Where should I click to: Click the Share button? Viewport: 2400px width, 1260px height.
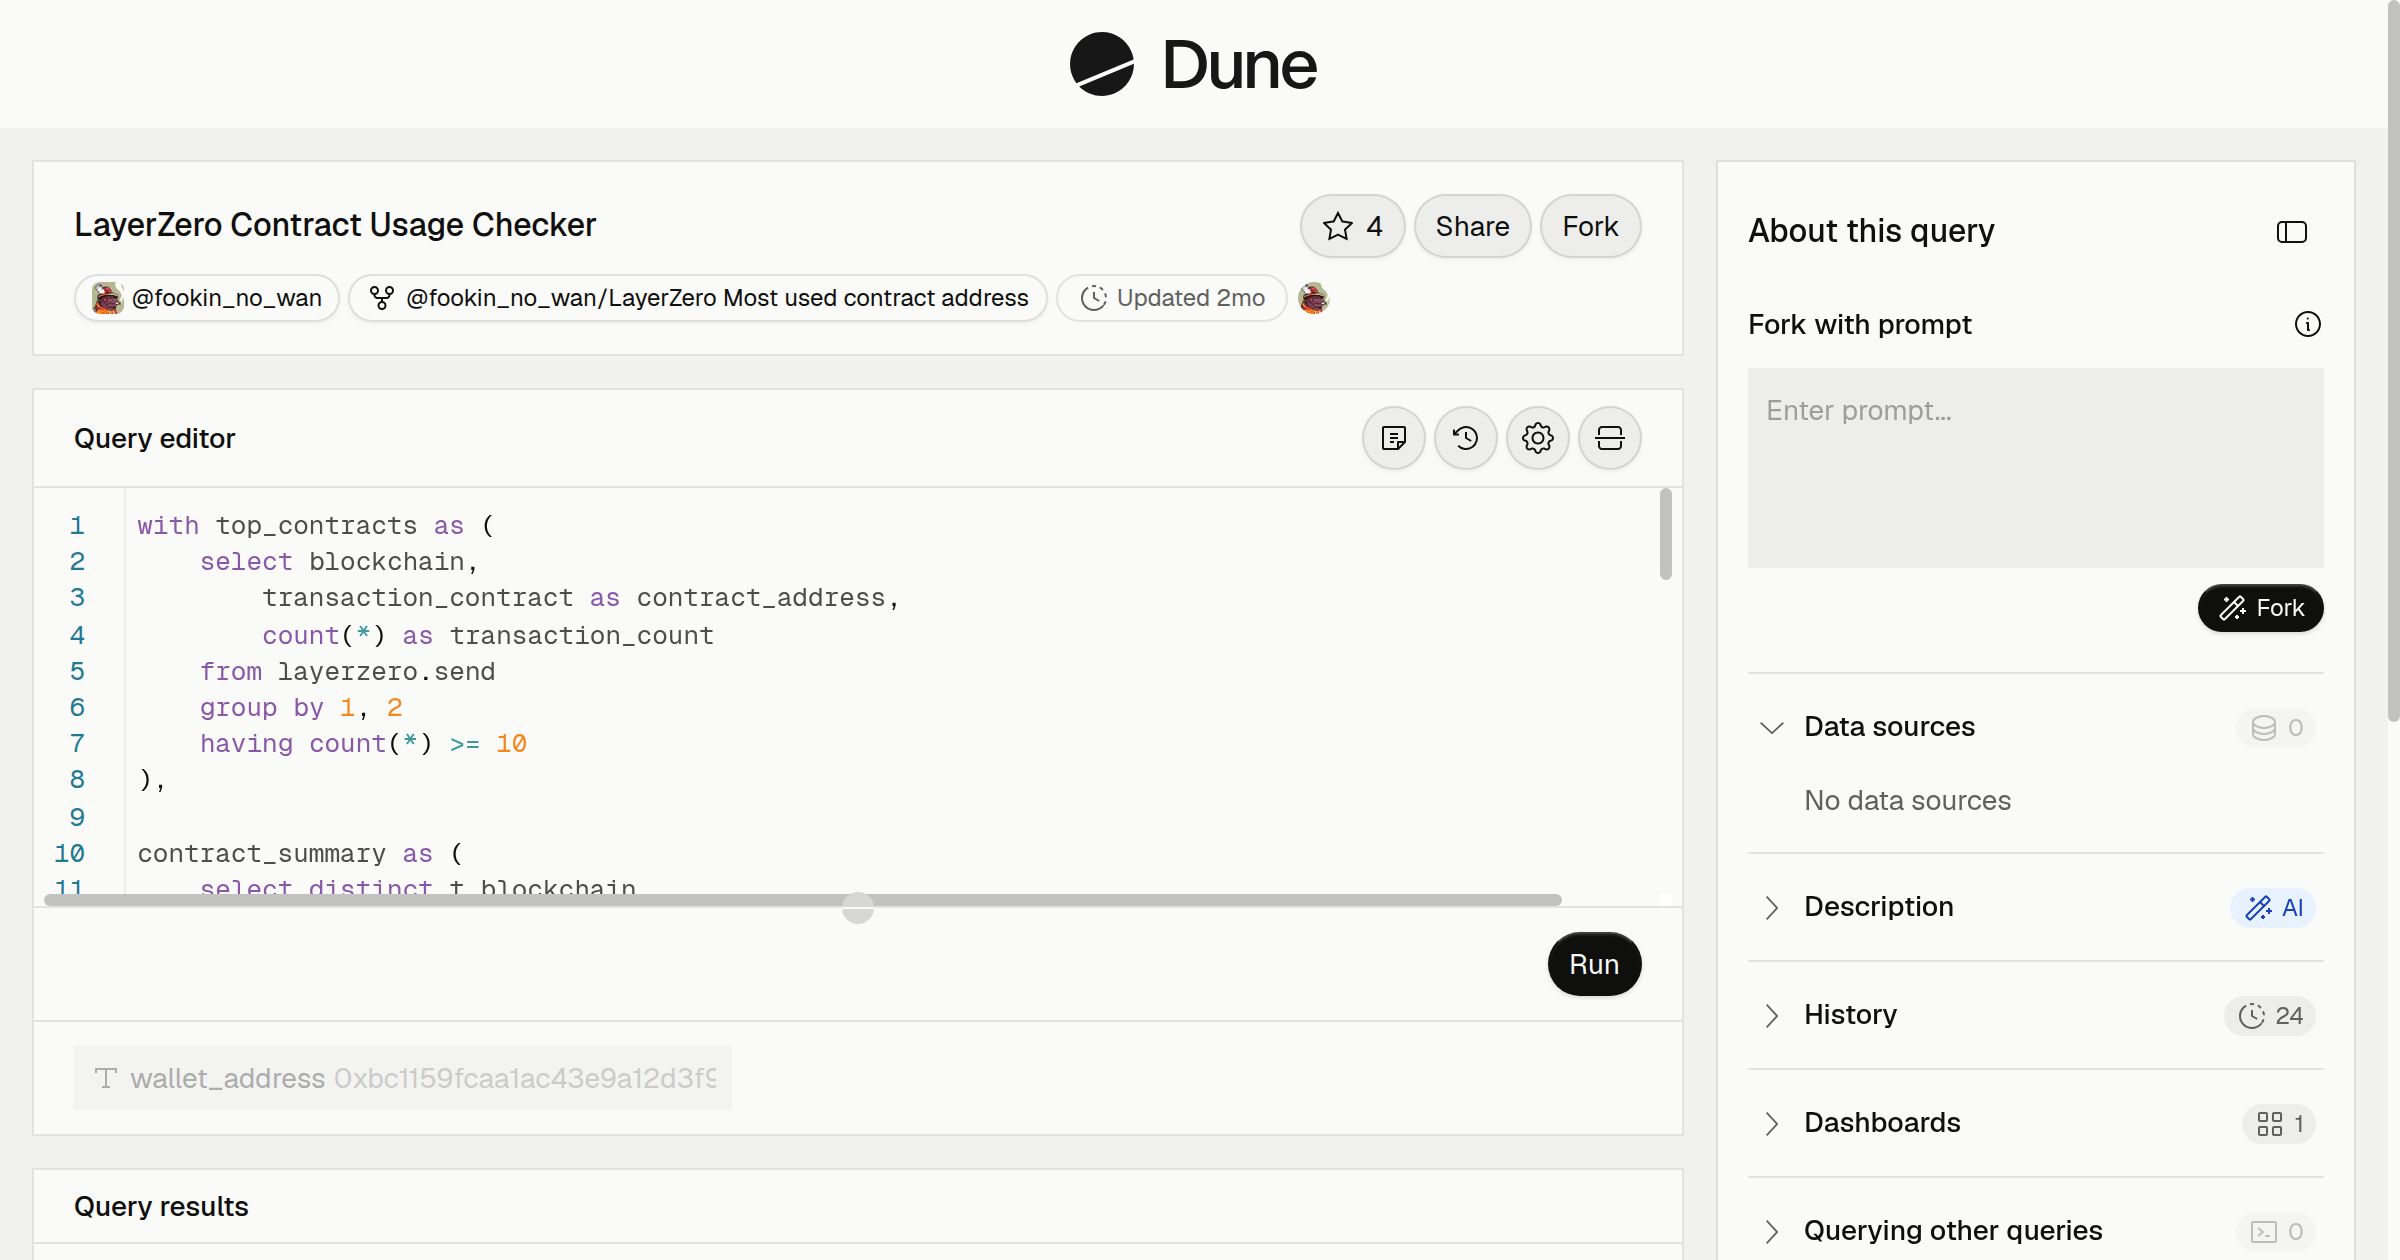click(1472, 226)
